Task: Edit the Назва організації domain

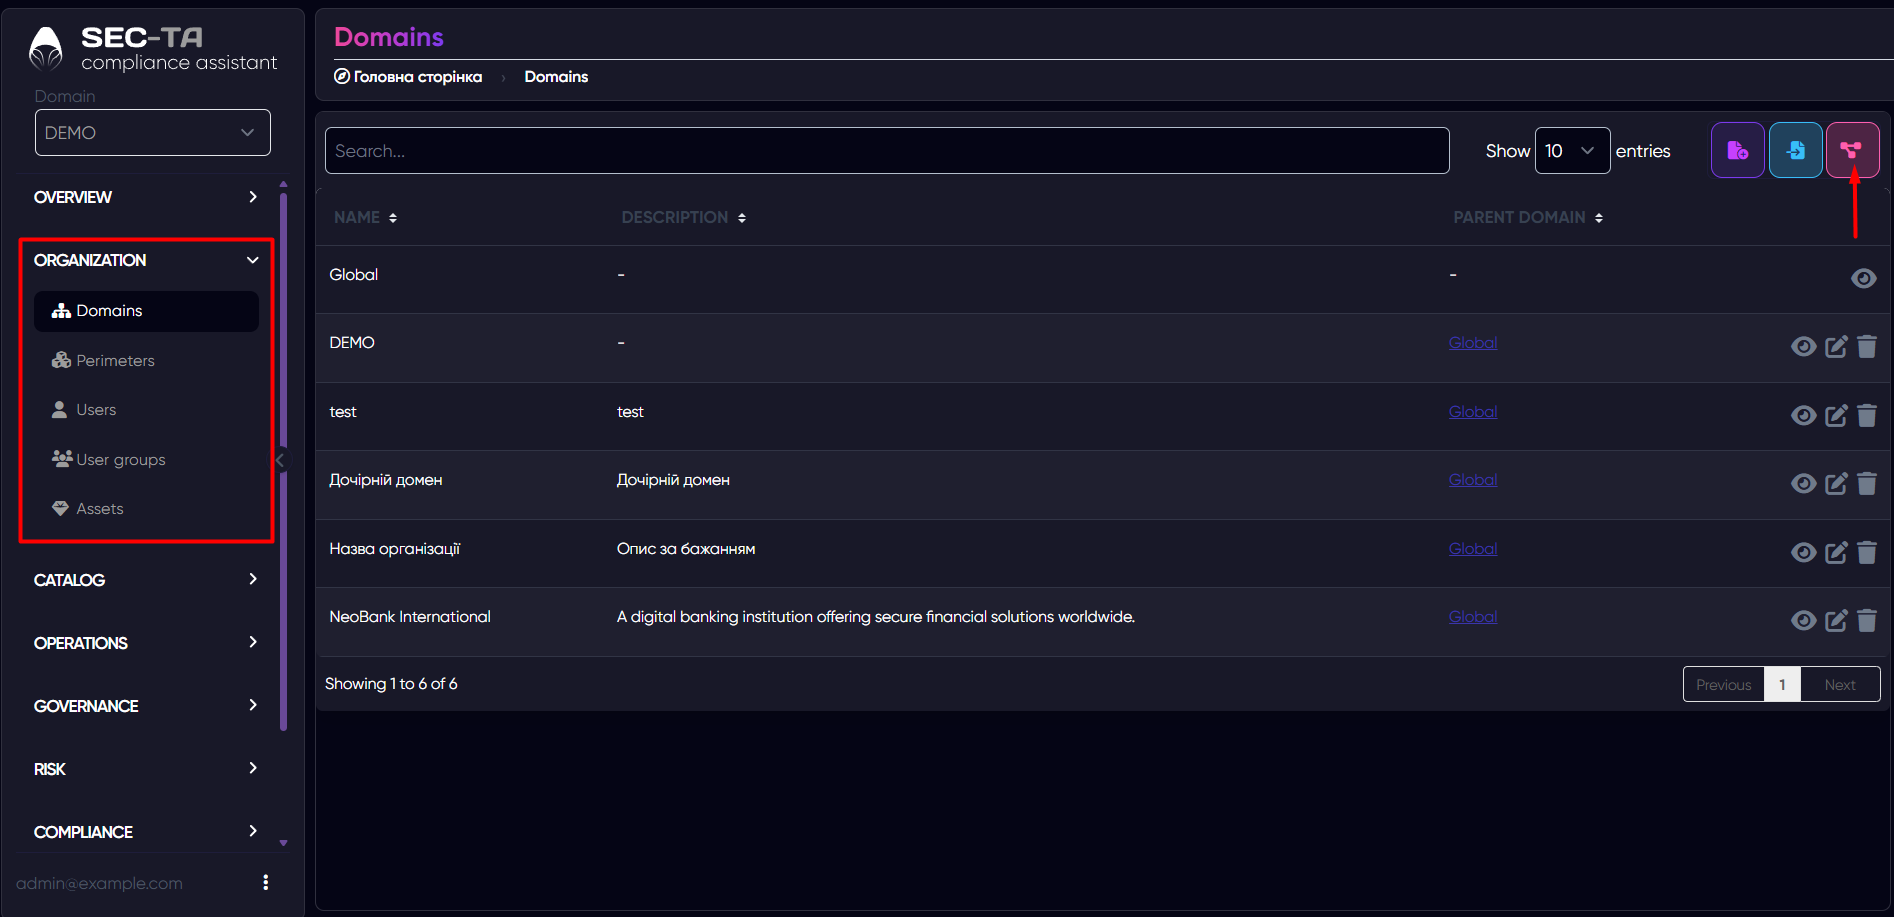Action: click(x=1836, y=552)
